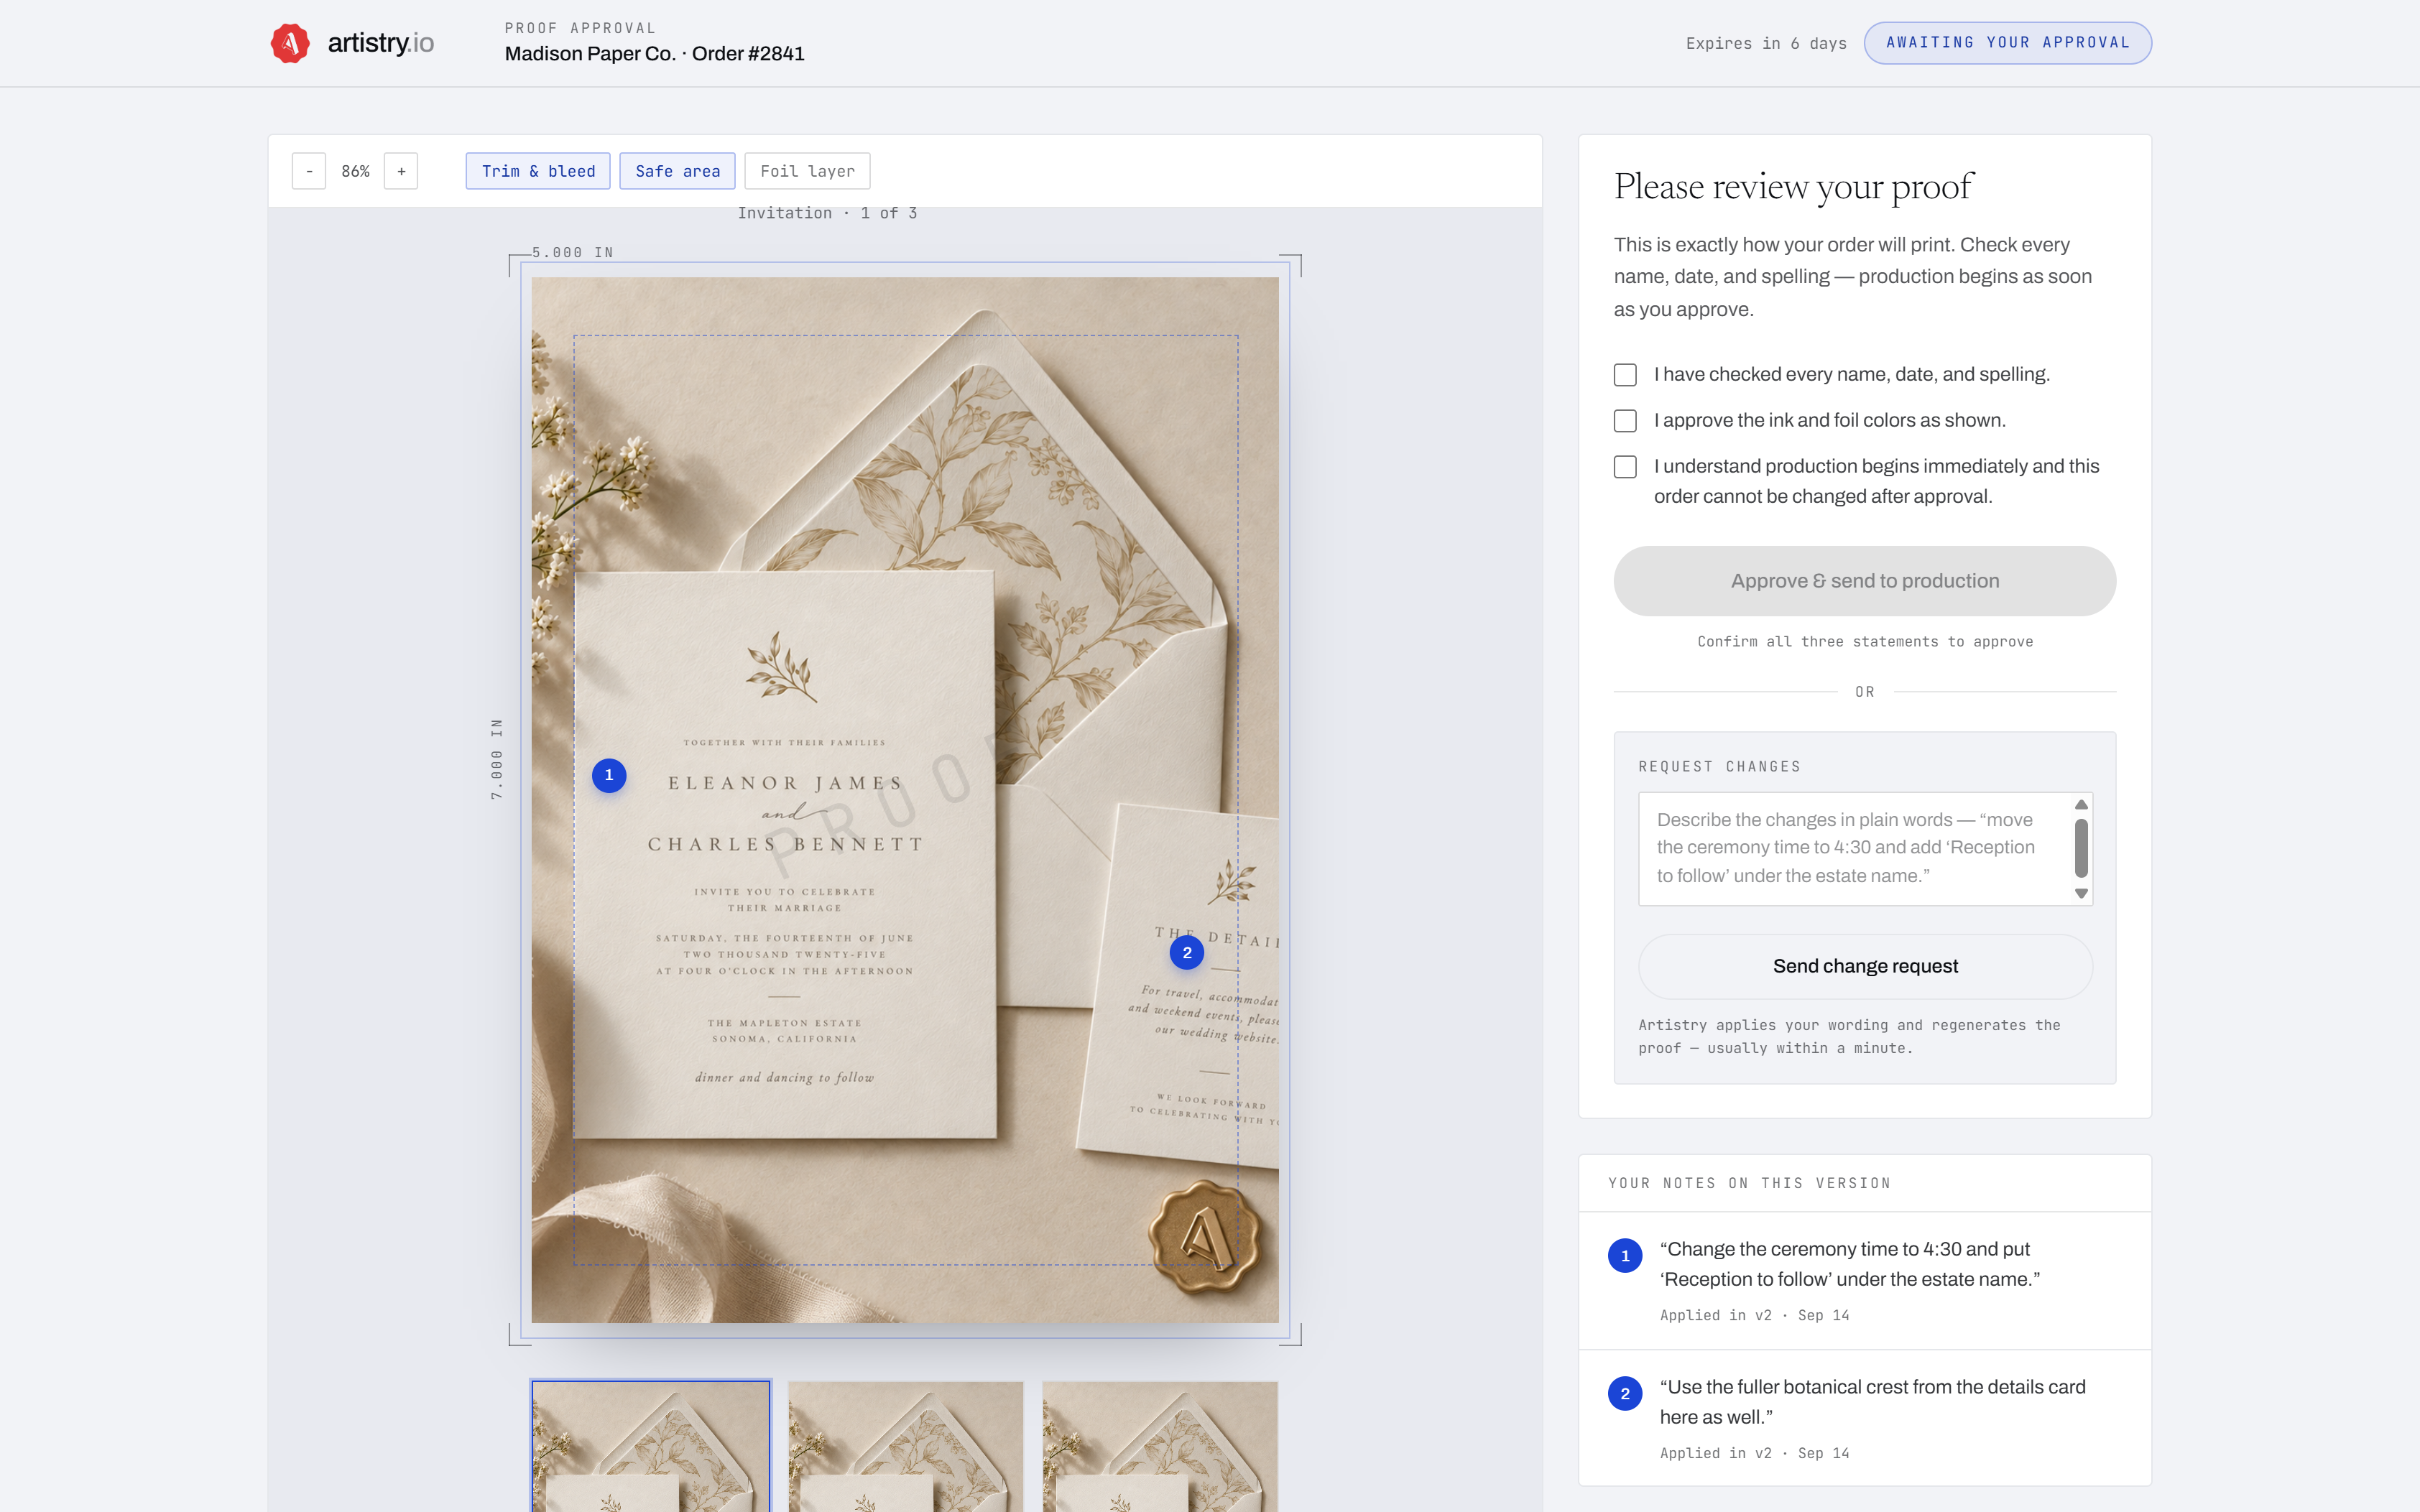Click Approve & send to production button
Screen dimensions: 2420x1512
pos(1864,581)
